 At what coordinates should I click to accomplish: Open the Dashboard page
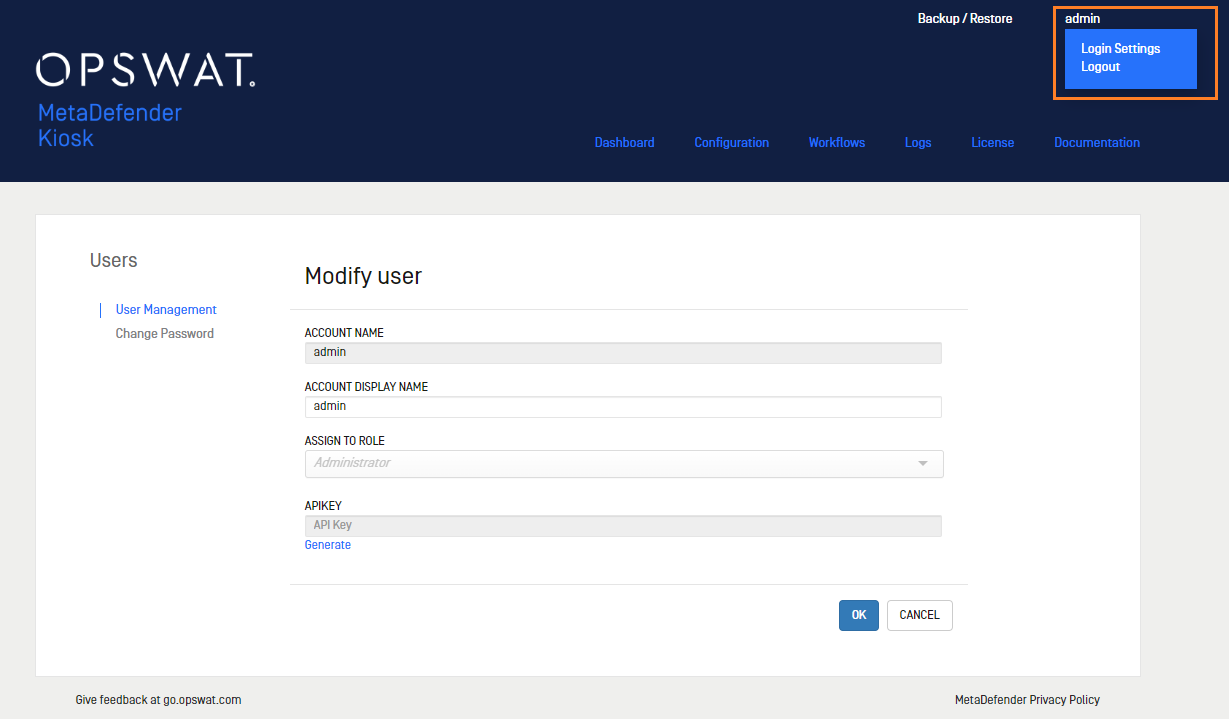pos(624,143)
